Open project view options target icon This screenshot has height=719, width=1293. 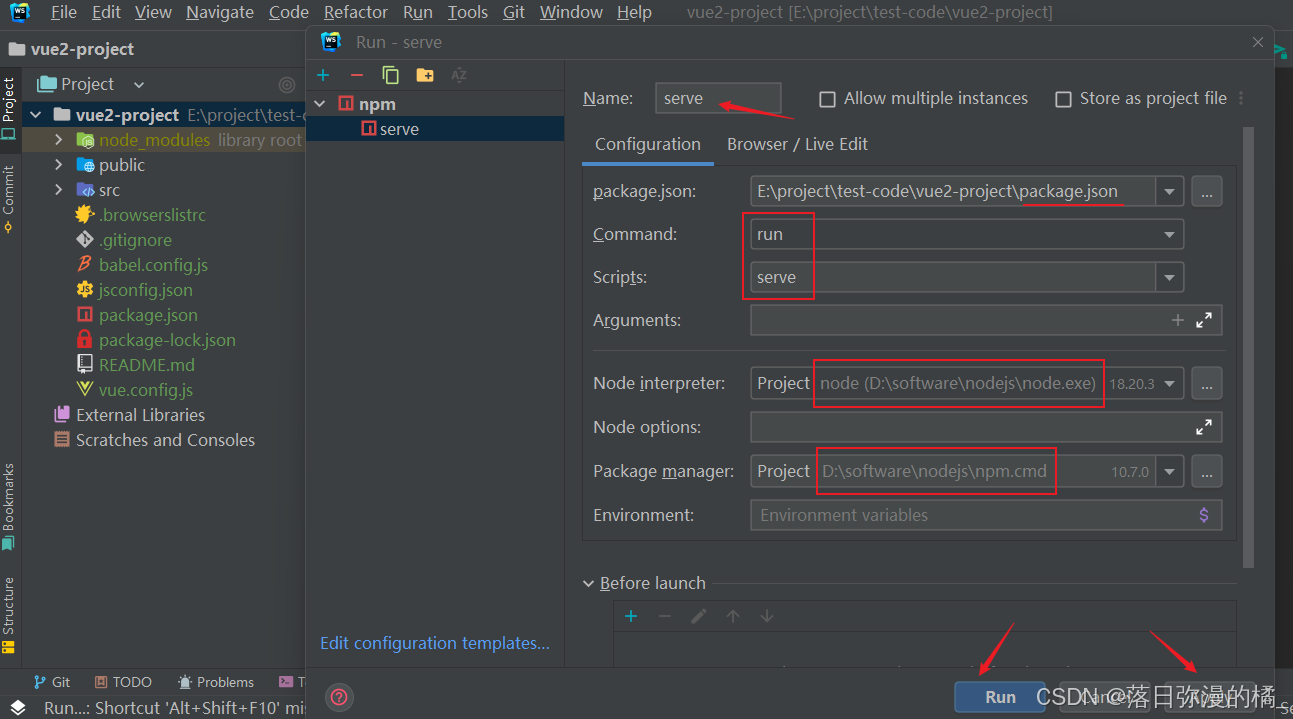click(287, 85)
